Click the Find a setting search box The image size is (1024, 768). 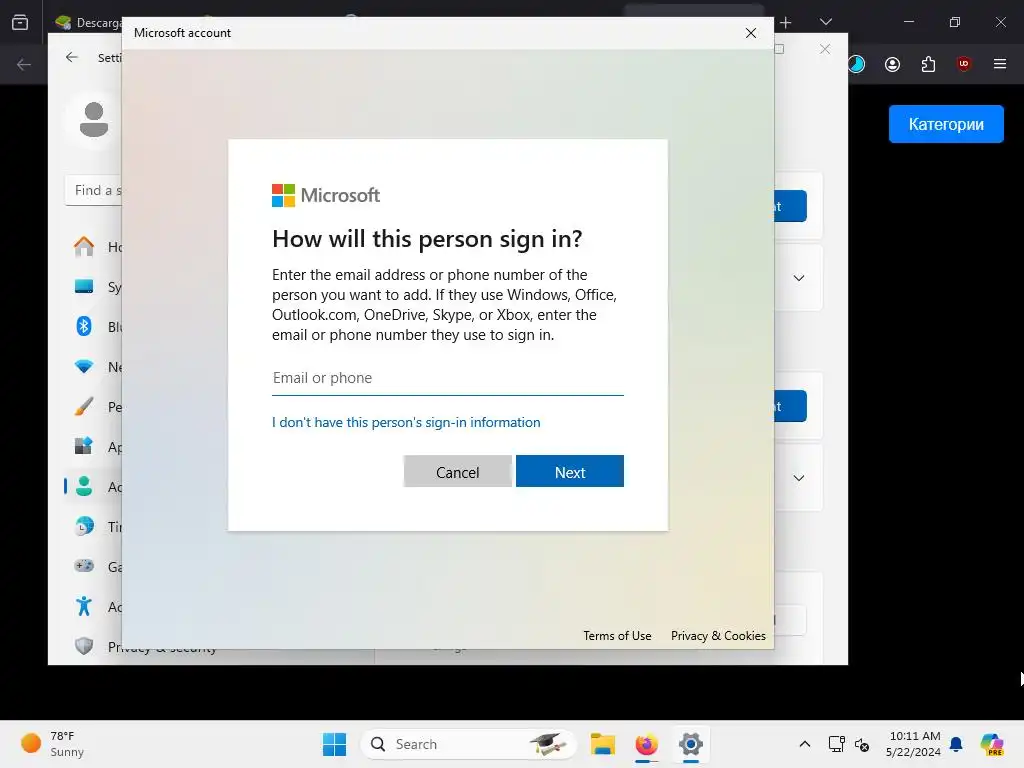[x=94, y=190]
